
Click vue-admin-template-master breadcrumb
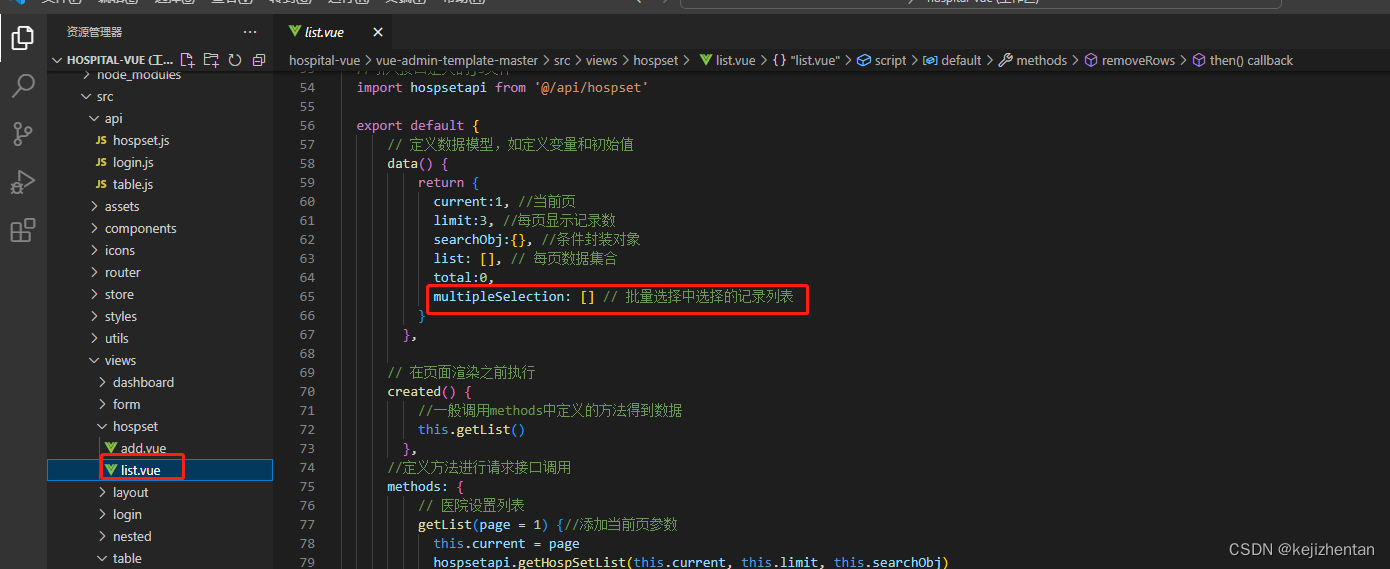click(x=457, y=60)
